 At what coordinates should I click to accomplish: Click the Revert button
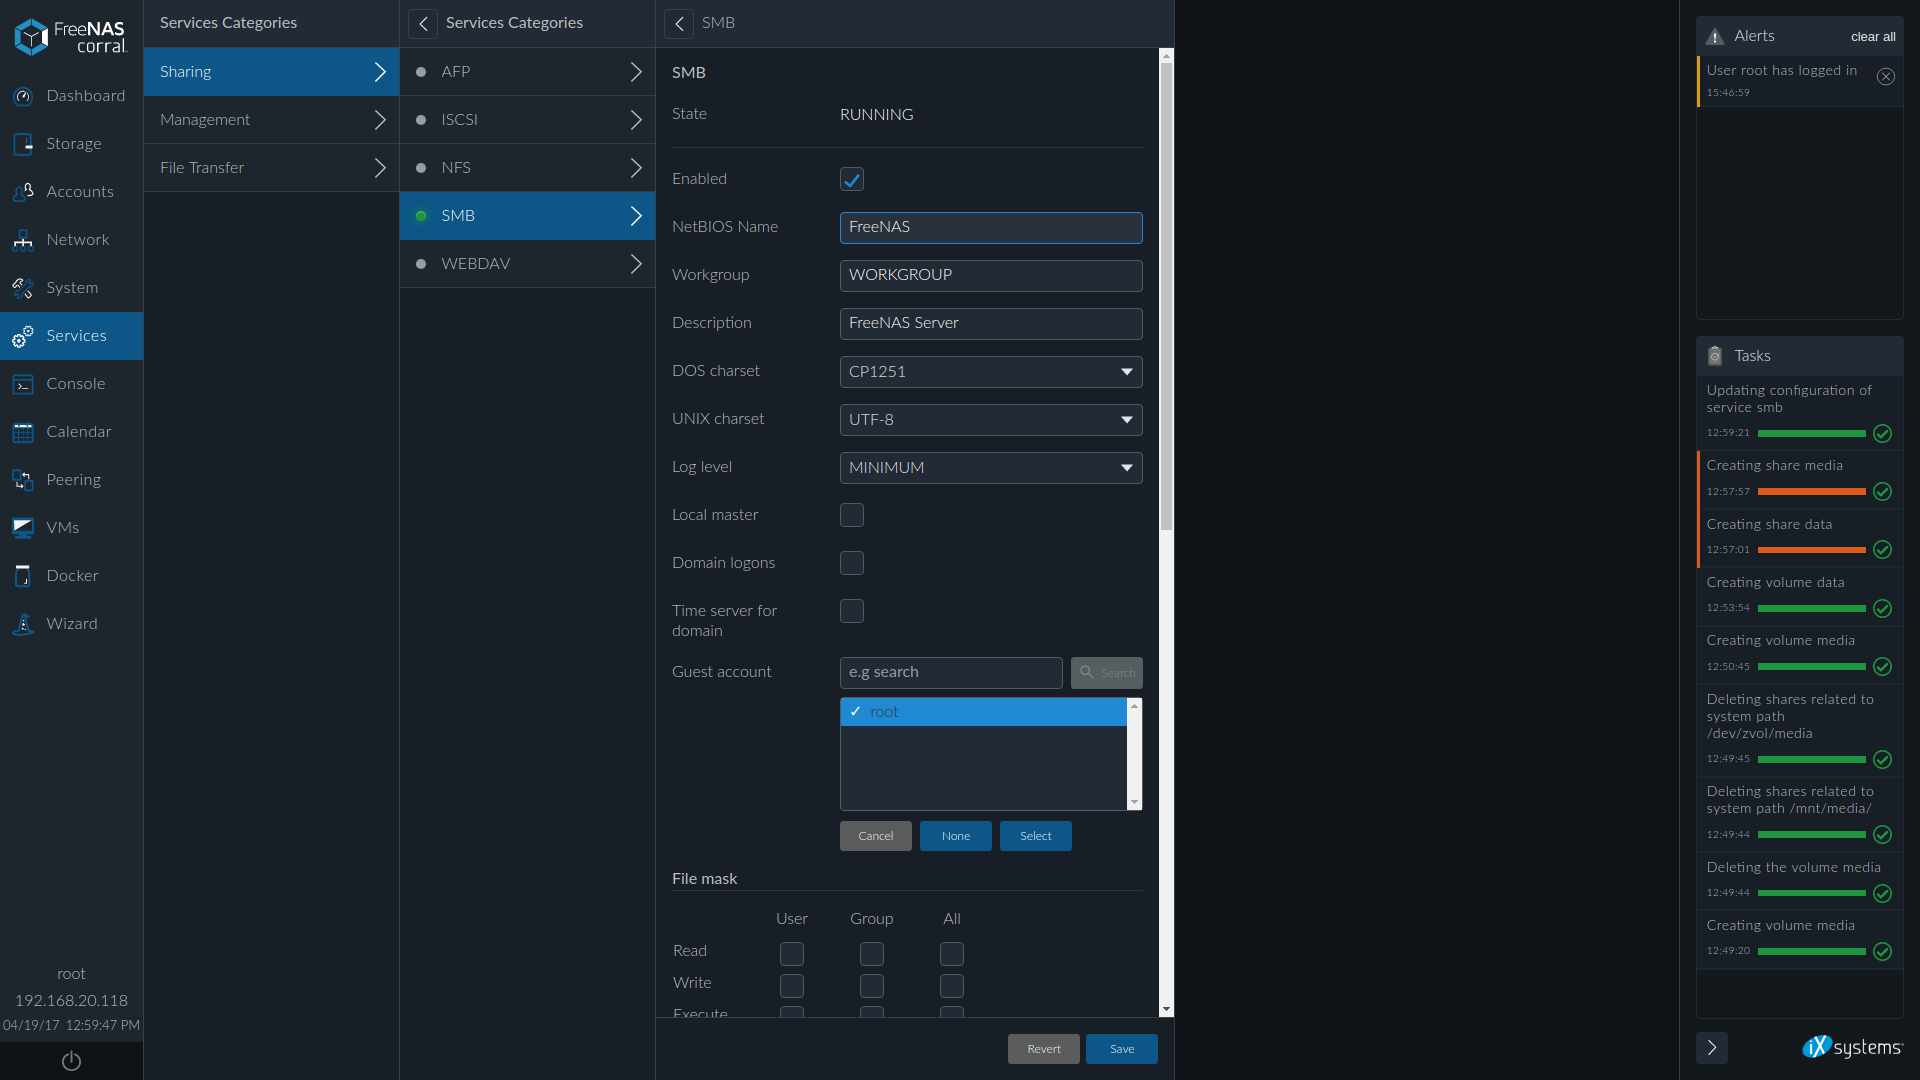[x=1043, y=1048]
